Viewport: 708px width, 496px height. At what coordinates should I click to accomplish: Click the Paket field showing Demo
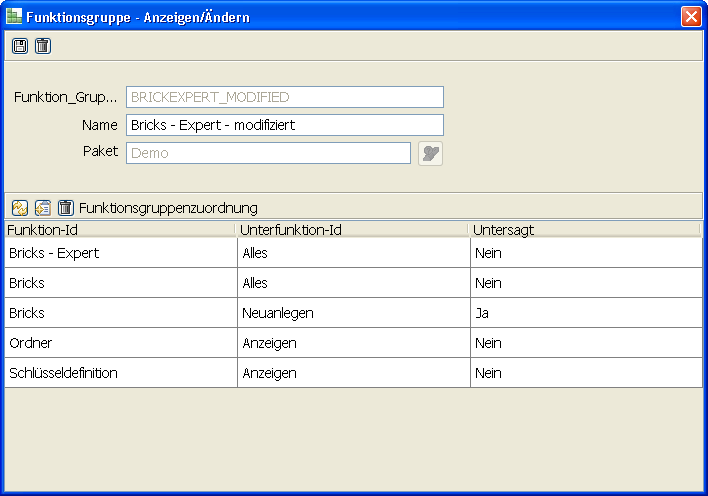268,153
